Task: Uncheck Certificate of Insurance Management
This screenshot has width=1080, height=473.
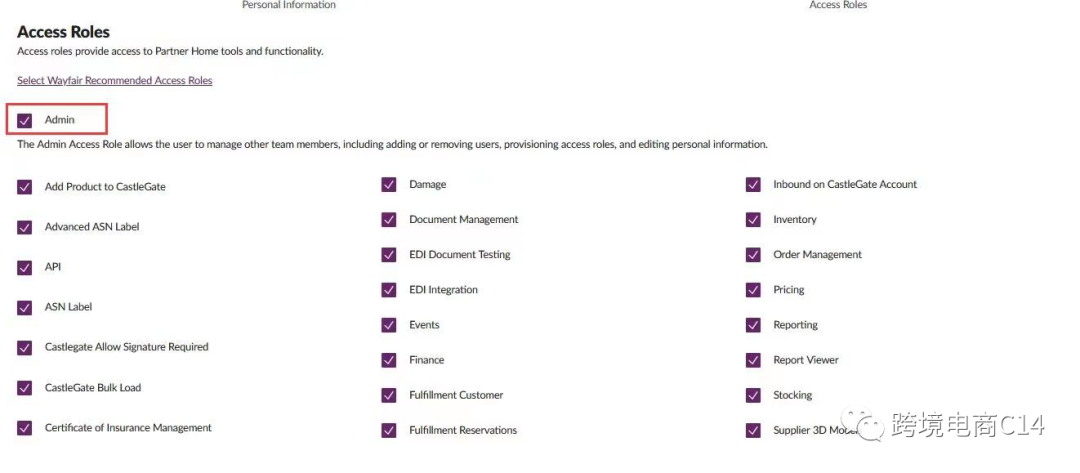Action: (25, 428)
